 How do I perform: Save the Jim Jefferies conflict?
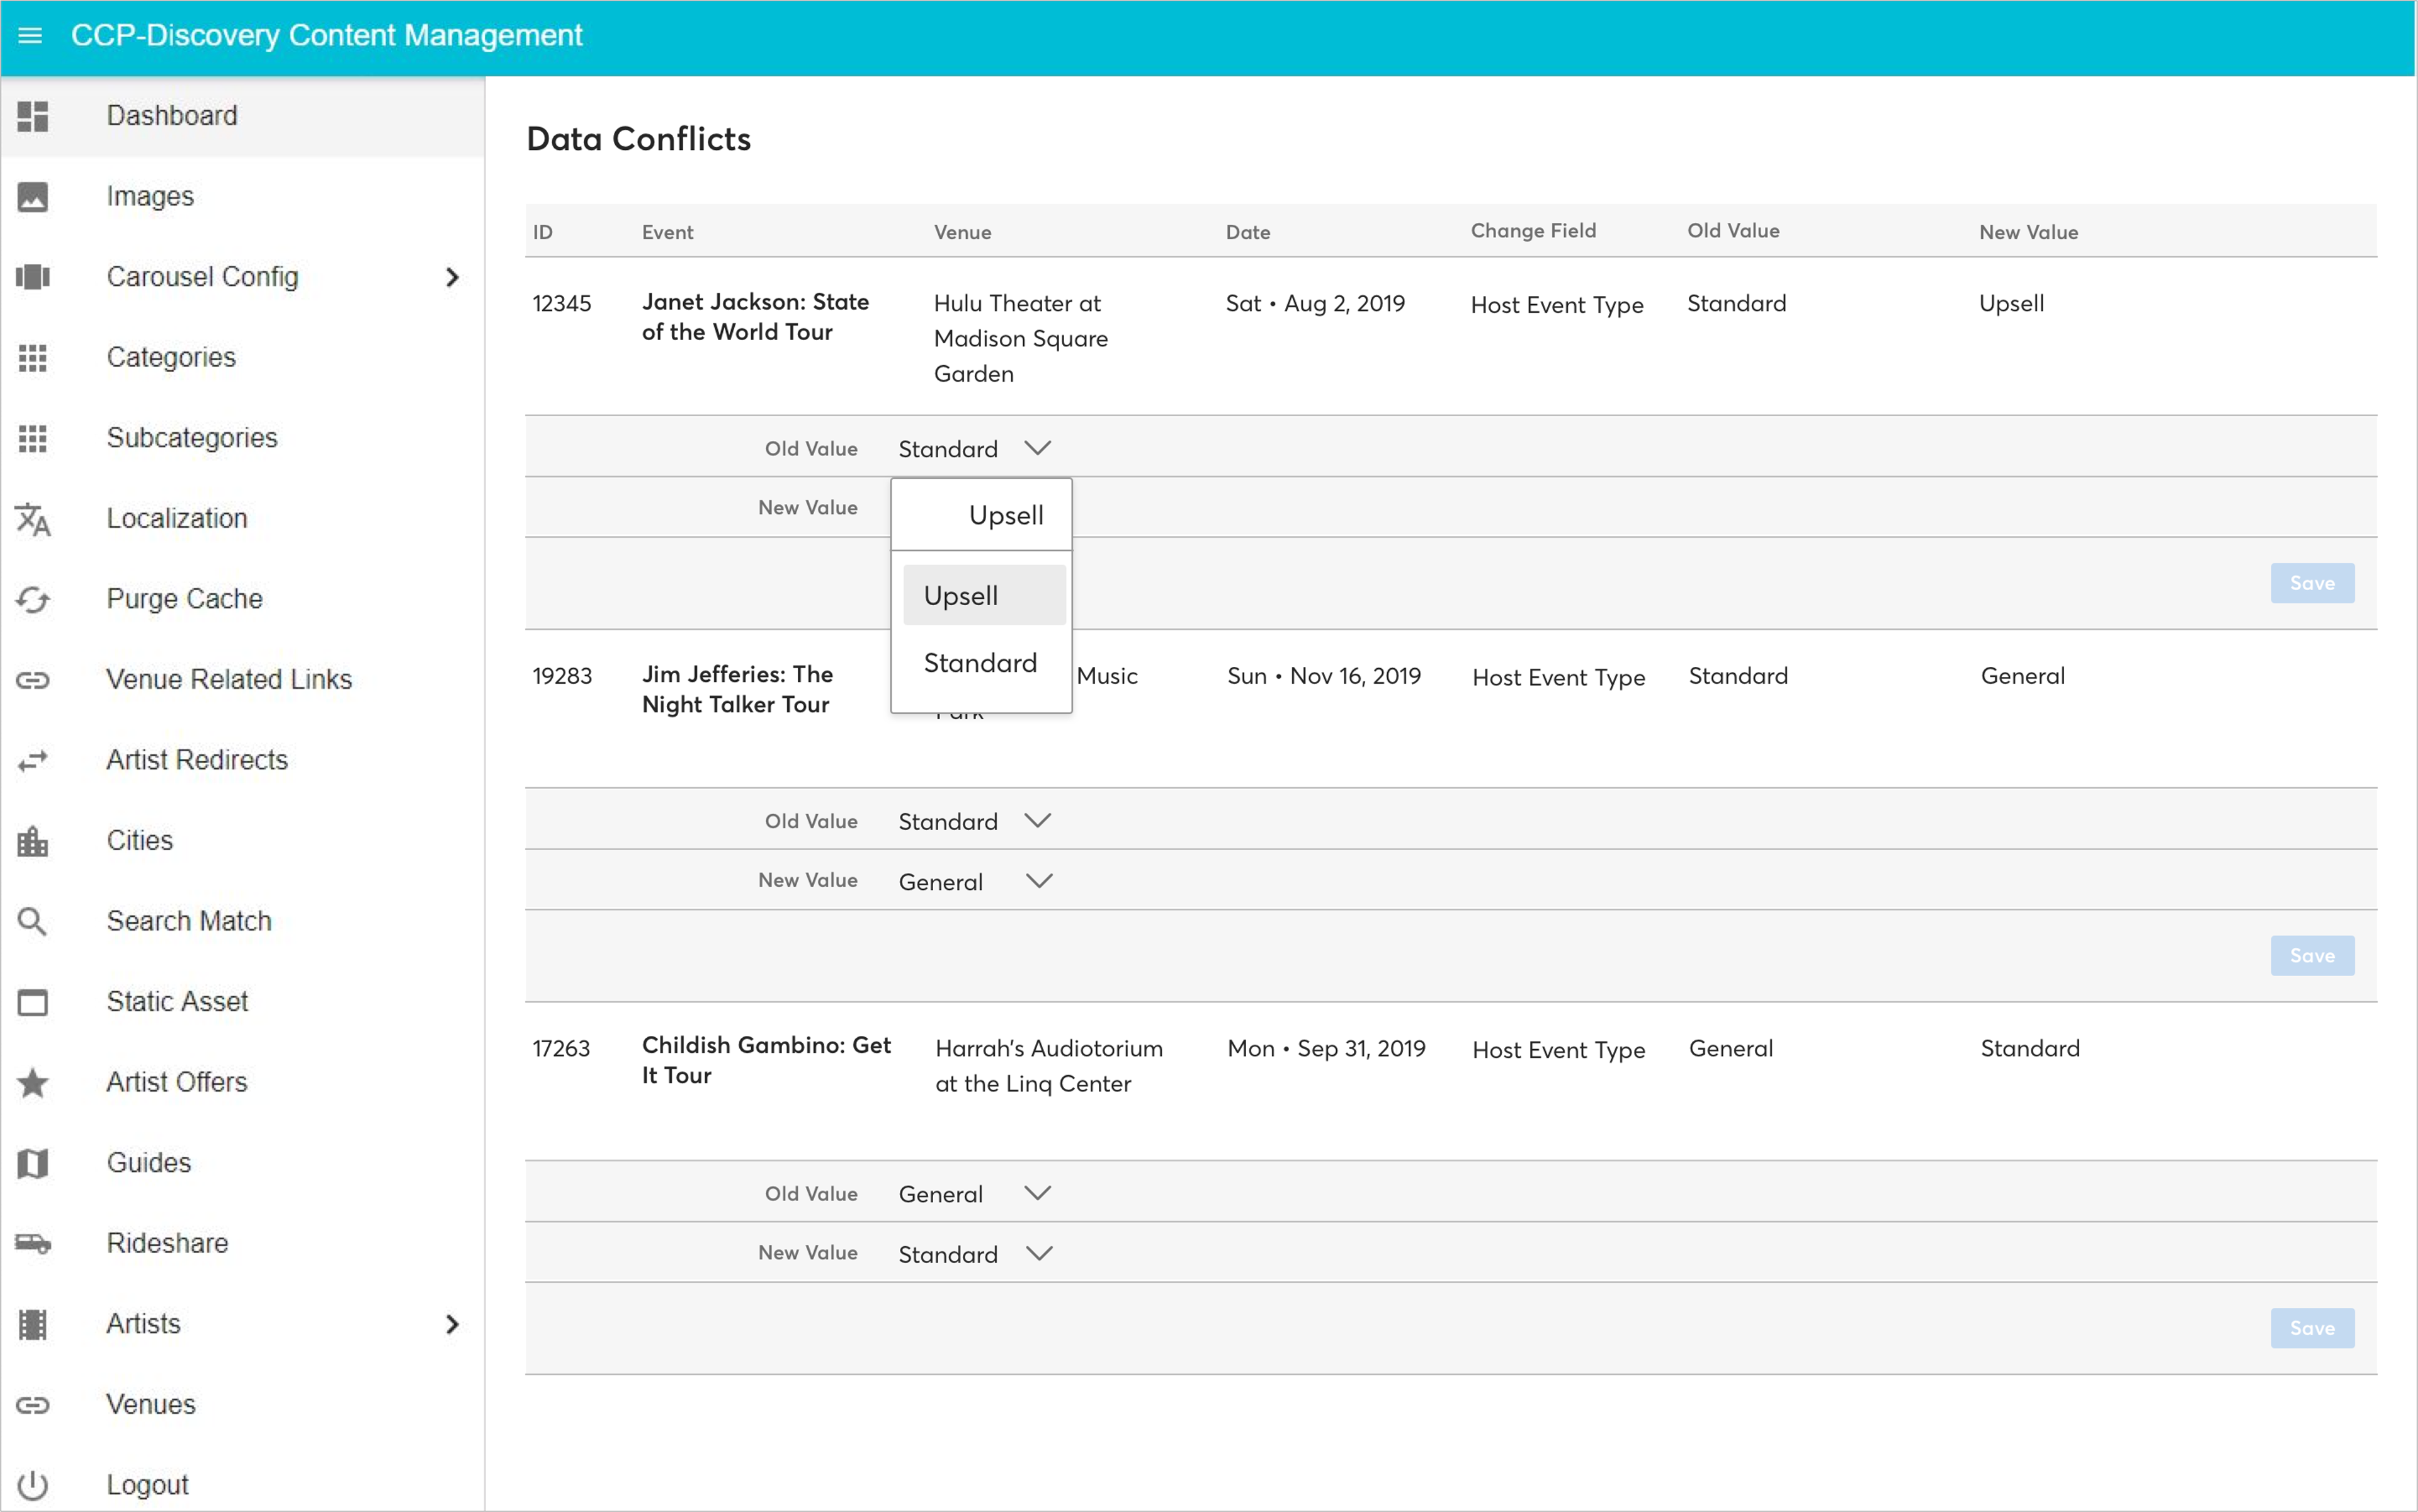coord(2311,956)
